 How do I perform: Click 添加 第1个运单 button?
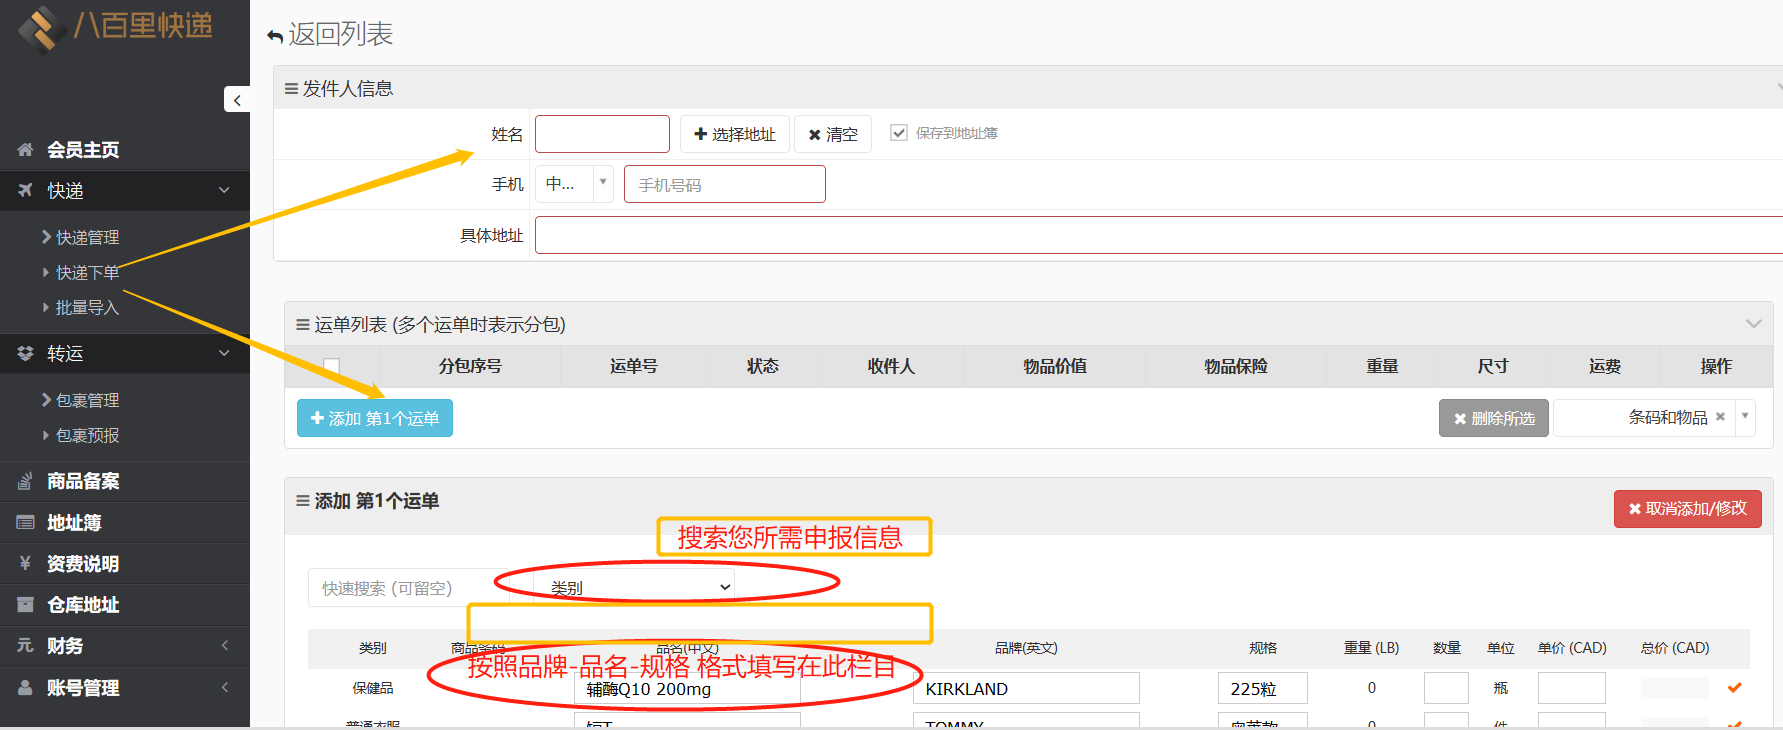[375, 418]
